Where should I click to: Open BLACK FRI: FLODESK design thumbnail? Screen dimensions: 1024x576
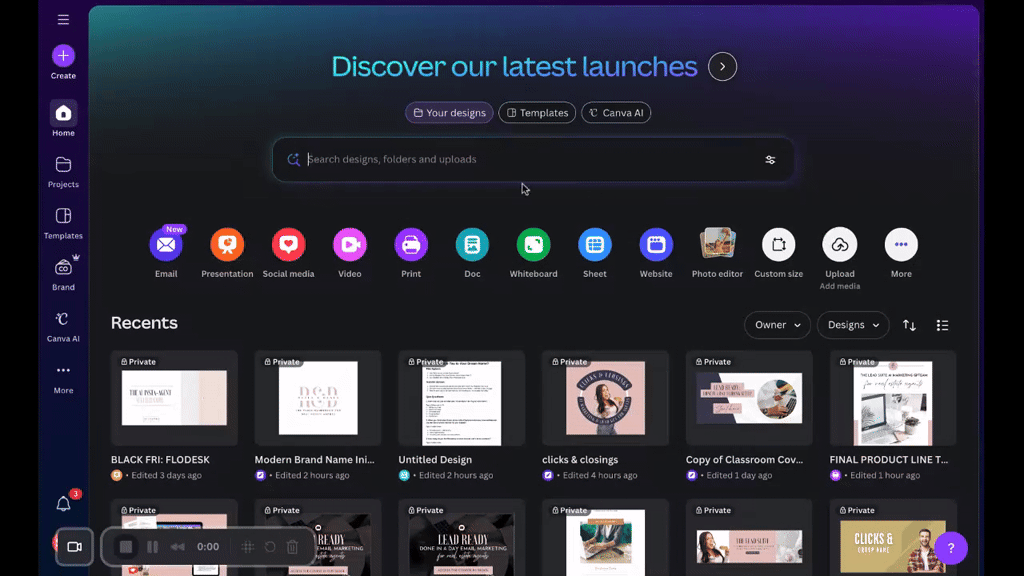tap(174, 398)
